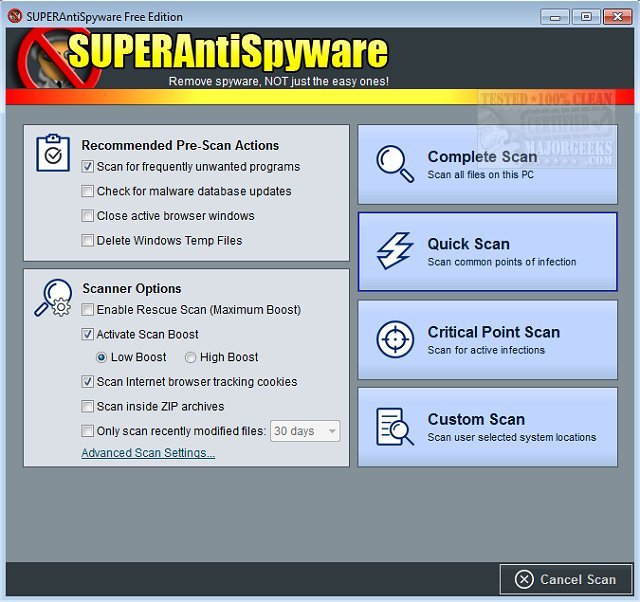This screenshot has height=602, width=640.
Task: Click the text Scan for active infections
Action: (486, 350)
